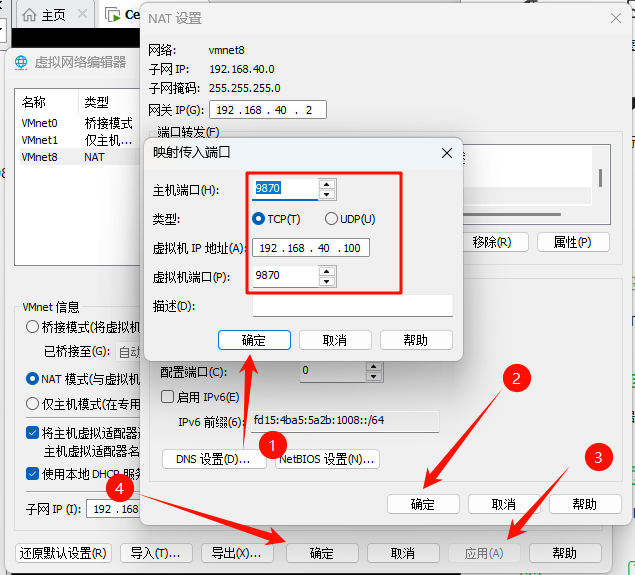Decrease host port with down spinner arrow
Image resolution: width=635 pixels, height=575 pixels.
click(x=326, y=195)
